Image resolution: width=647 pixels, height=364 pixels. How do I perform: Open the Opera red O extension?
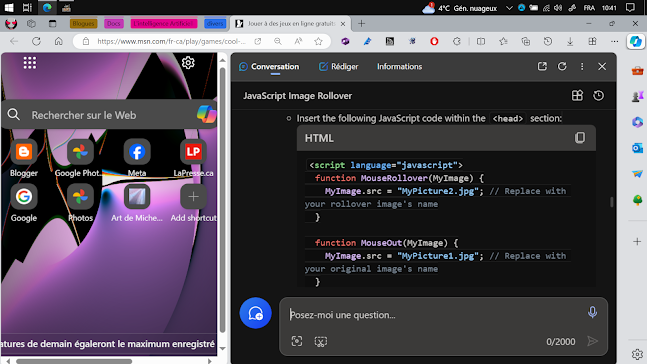[434, 41]
